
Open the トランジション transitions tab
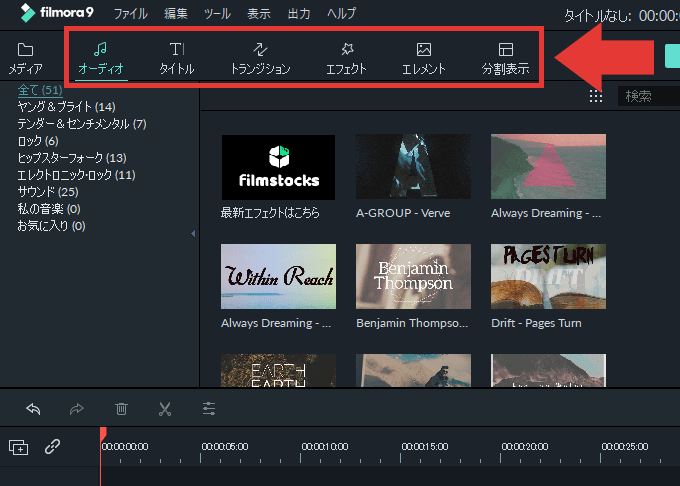260,59
